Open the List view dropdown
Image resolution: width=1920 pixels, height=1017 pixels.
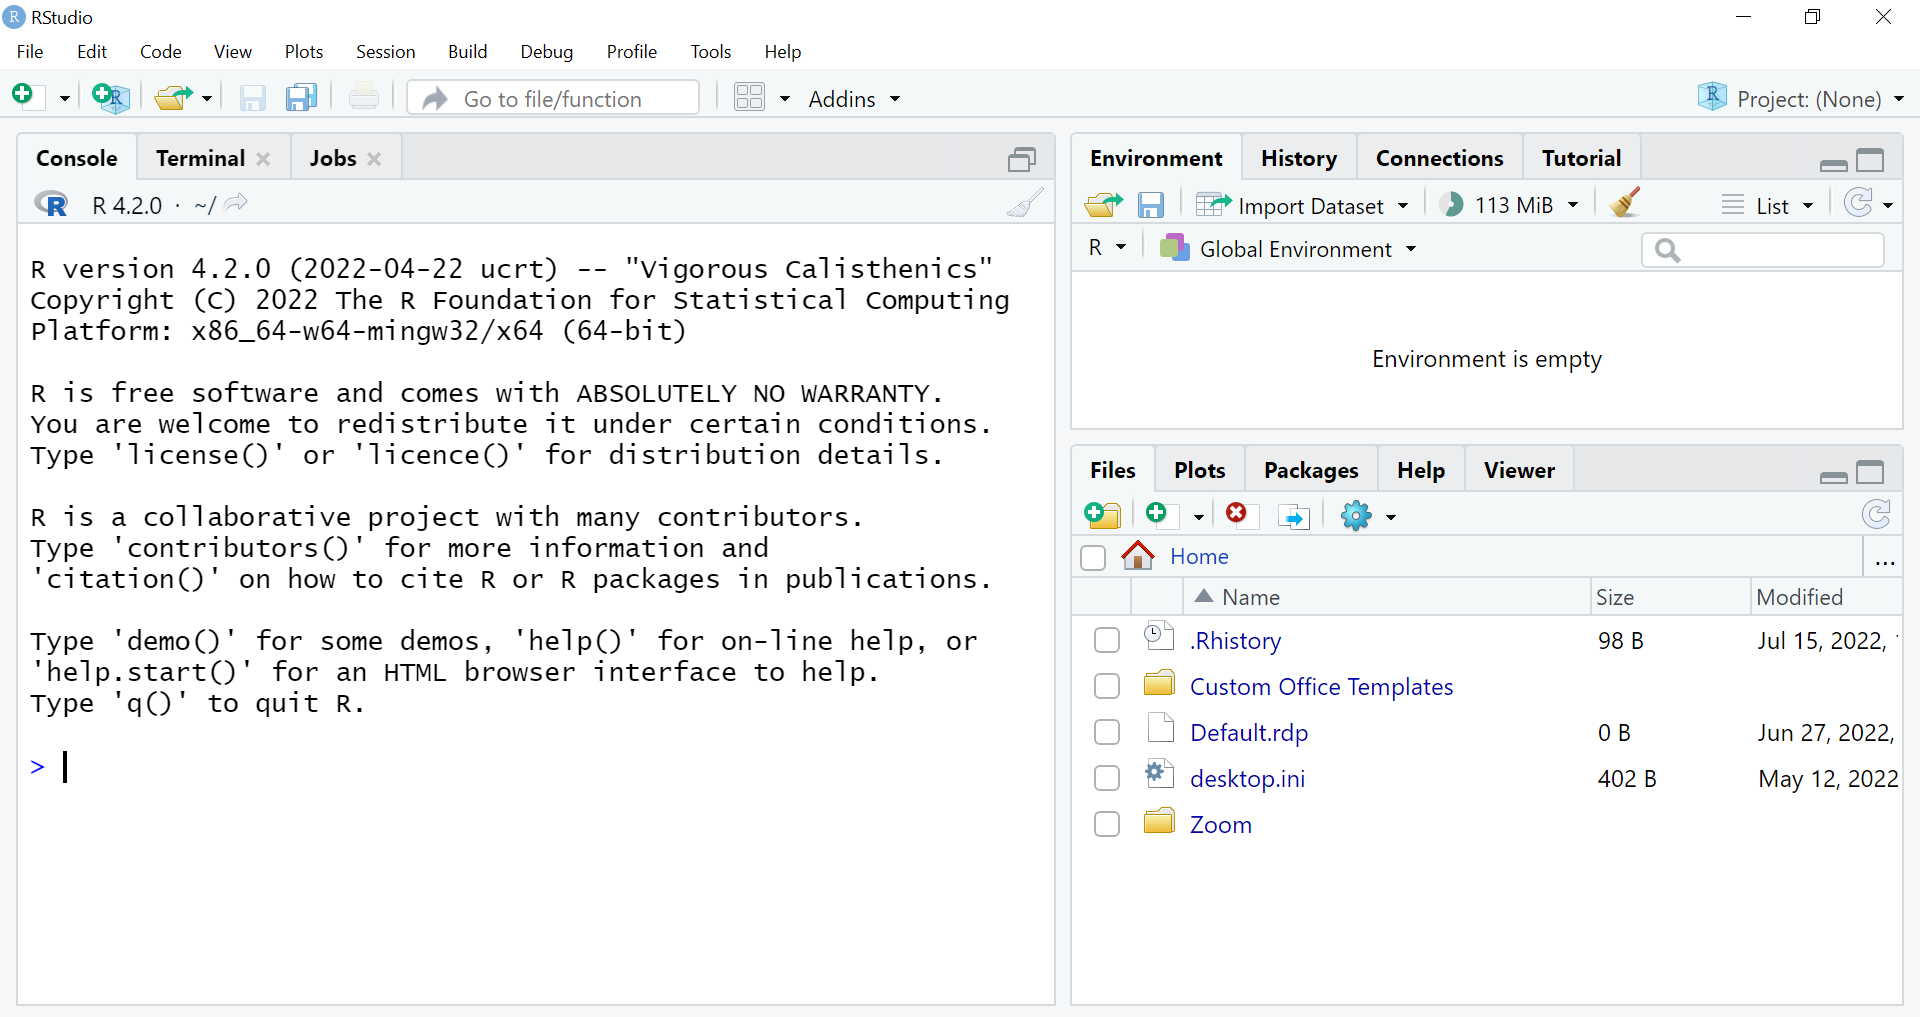pos(1767,205)
